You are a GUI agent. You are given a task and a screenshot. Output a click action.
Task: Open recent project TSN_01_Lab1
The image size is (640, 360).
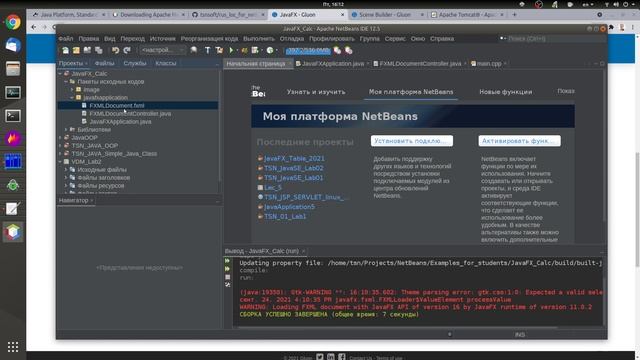(x=285, y=217)
